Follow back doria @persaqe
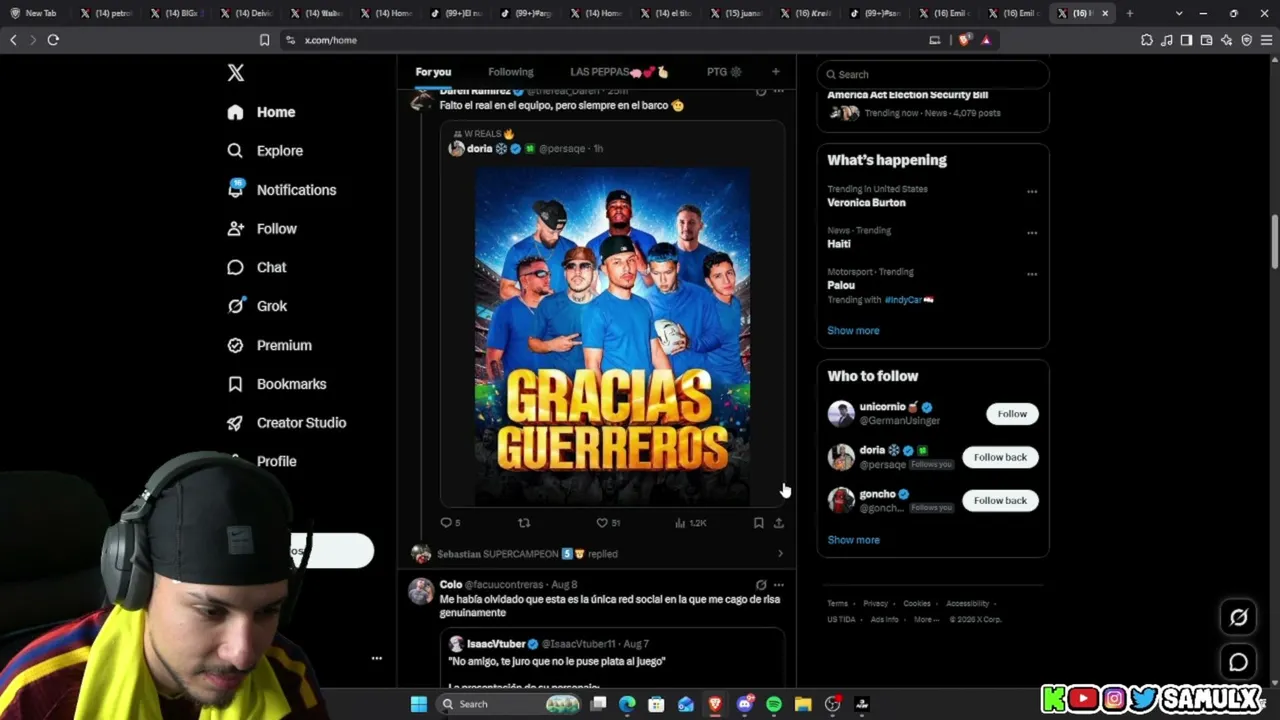 pyautogui.click(x=1000, y=457)
